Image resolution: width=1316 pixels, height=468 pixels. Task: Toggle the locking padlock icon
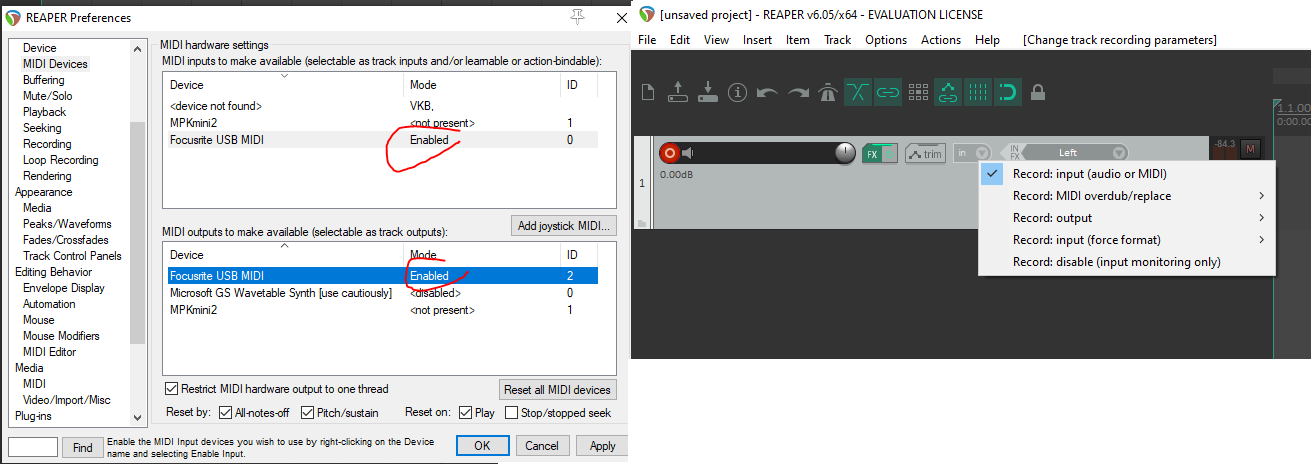1038,93
